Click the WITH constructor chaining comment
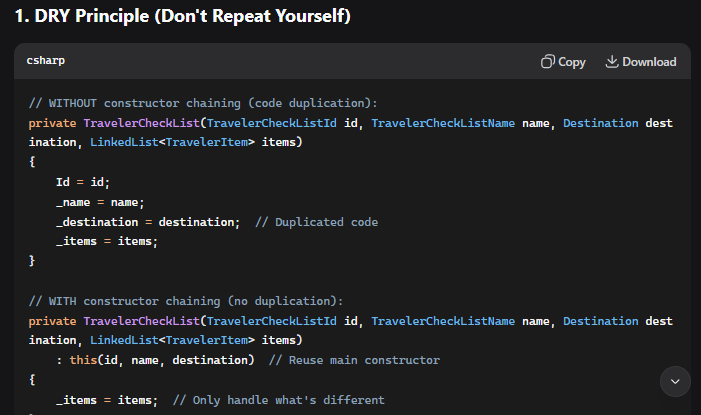This screenshot has width=701, height=415. click(185, 301)
